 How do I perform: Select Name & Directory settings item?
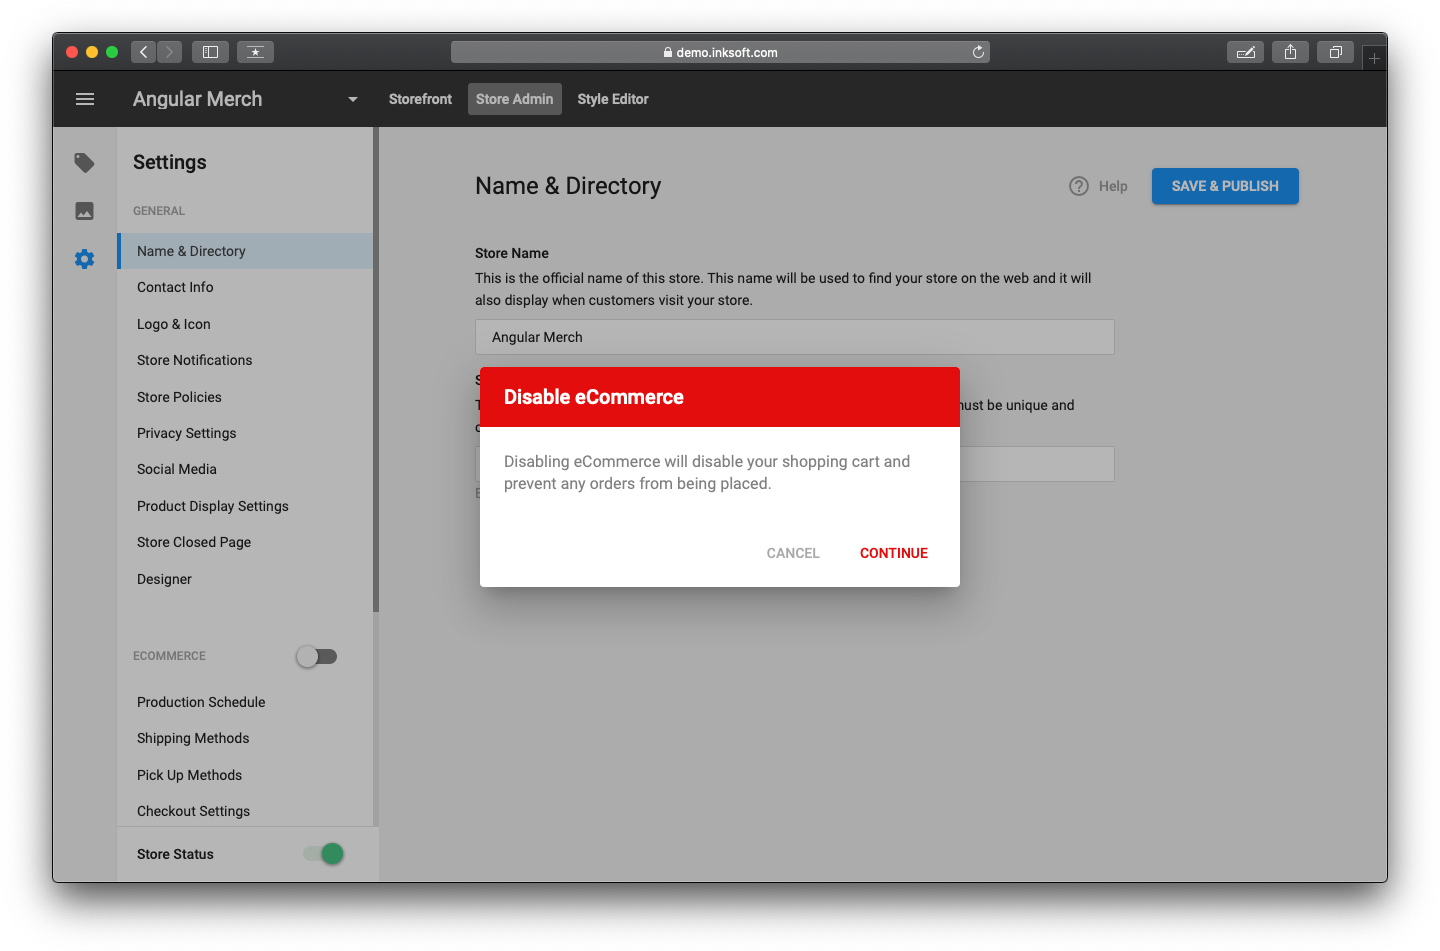pyautogui.click(x=245, y=251)
